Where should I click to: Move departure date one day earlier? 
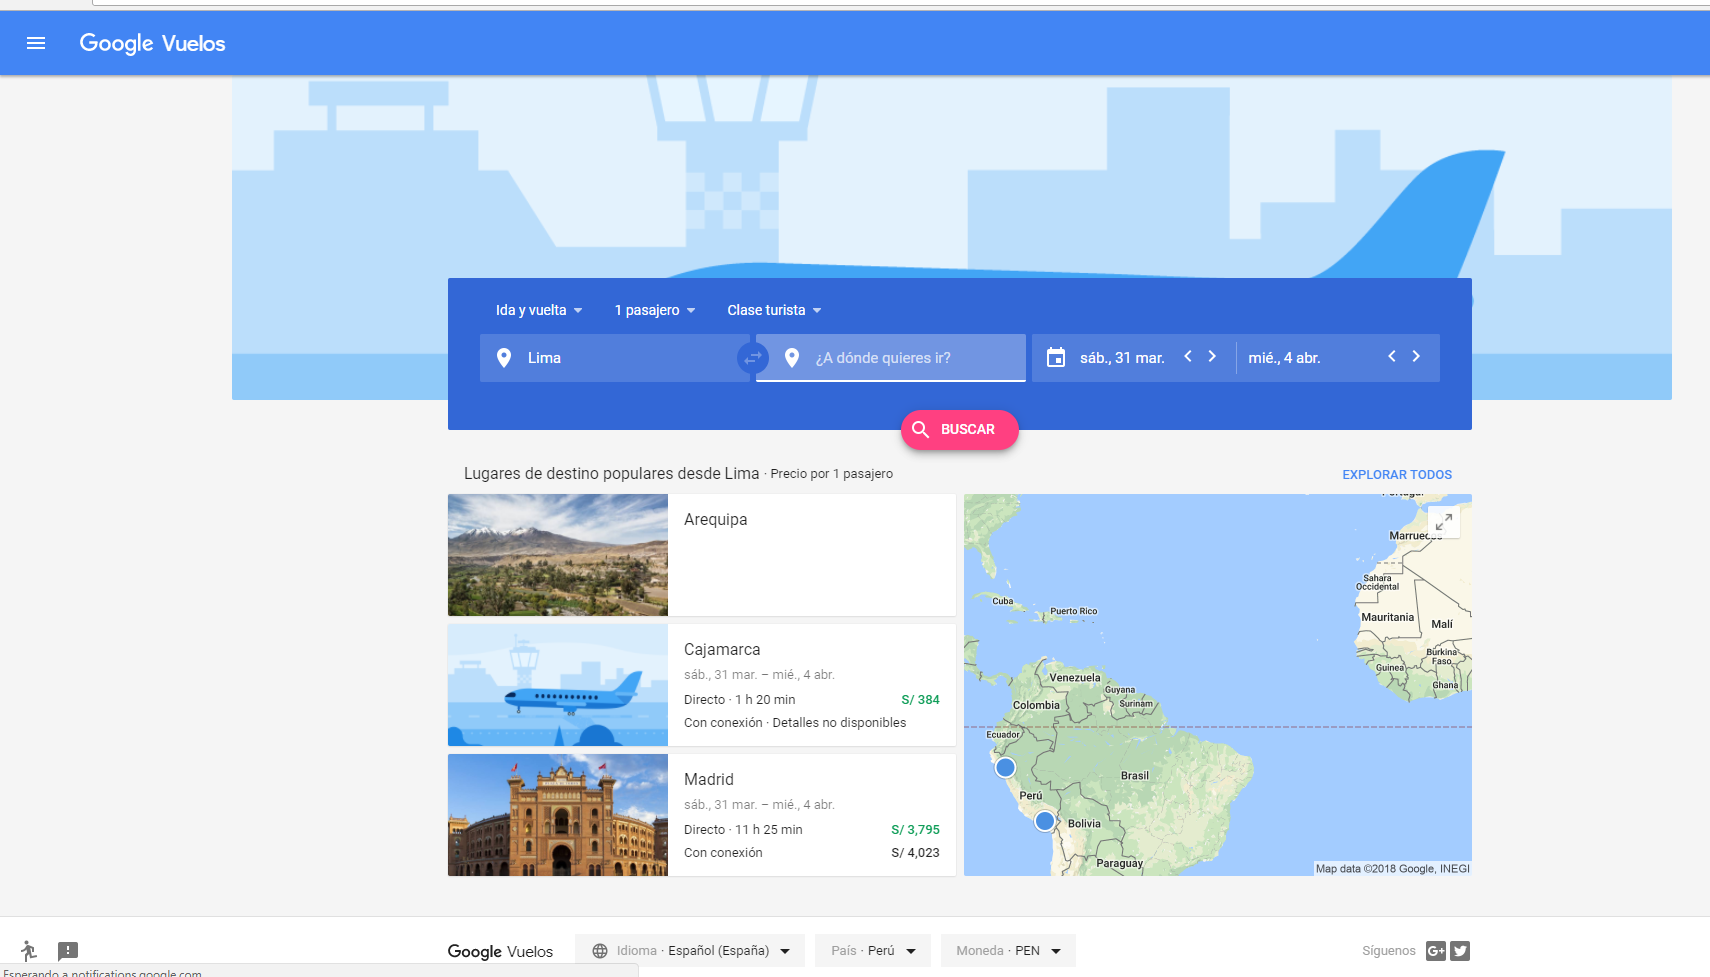[x=1188, y=356]
